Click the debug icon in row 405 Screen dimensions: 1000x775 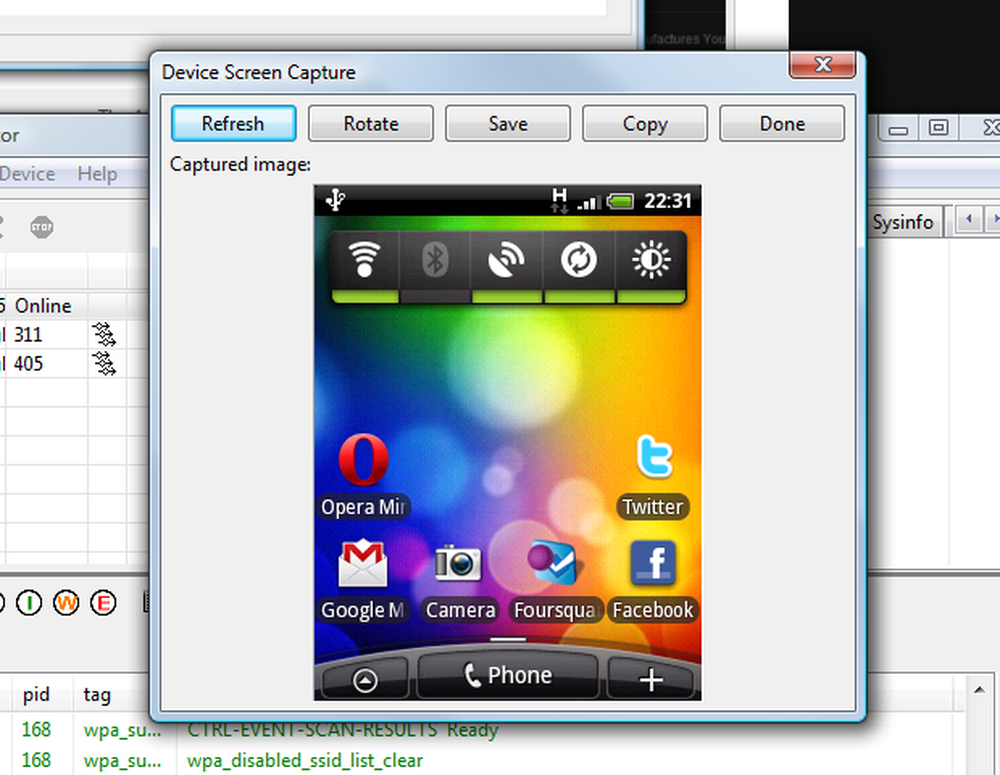point(104,364)
